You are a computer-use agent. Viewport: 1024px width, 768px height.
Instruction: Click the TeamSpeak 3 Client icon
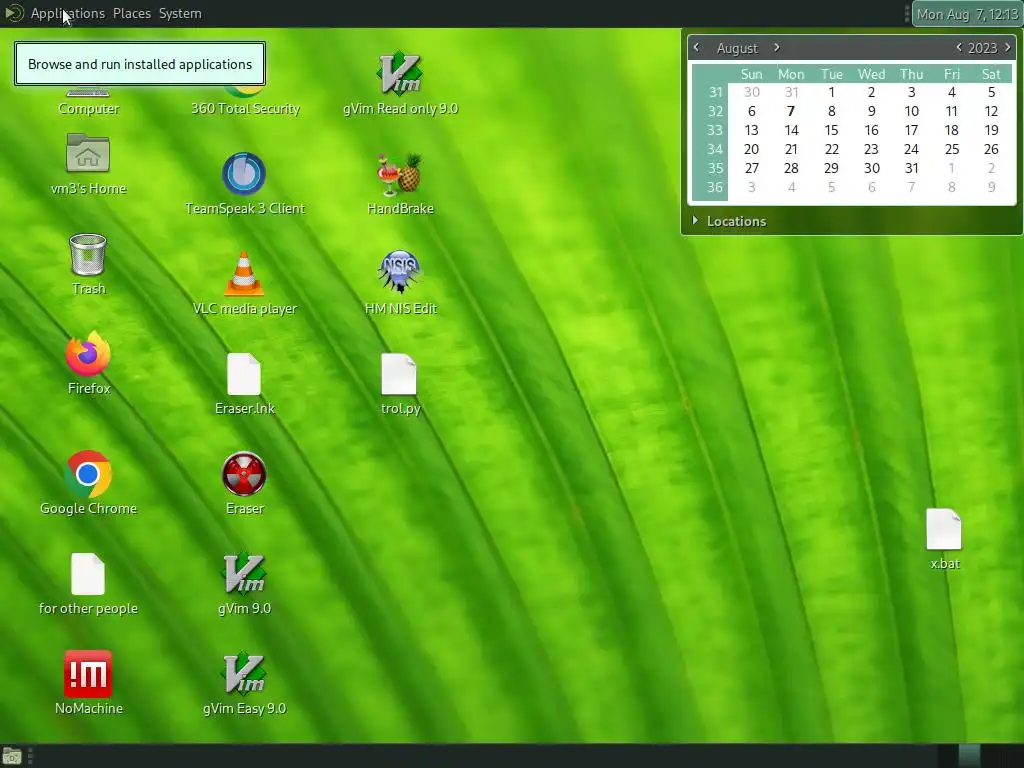pyautogui.click(x=244, y=174)
